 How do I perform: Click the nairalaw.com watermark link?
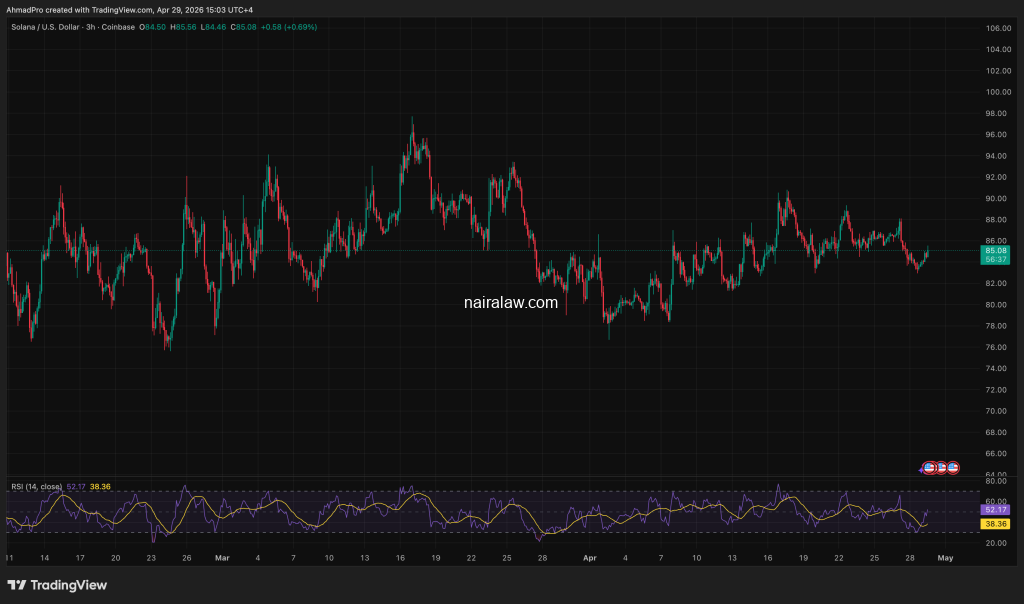tap(511, 301)
